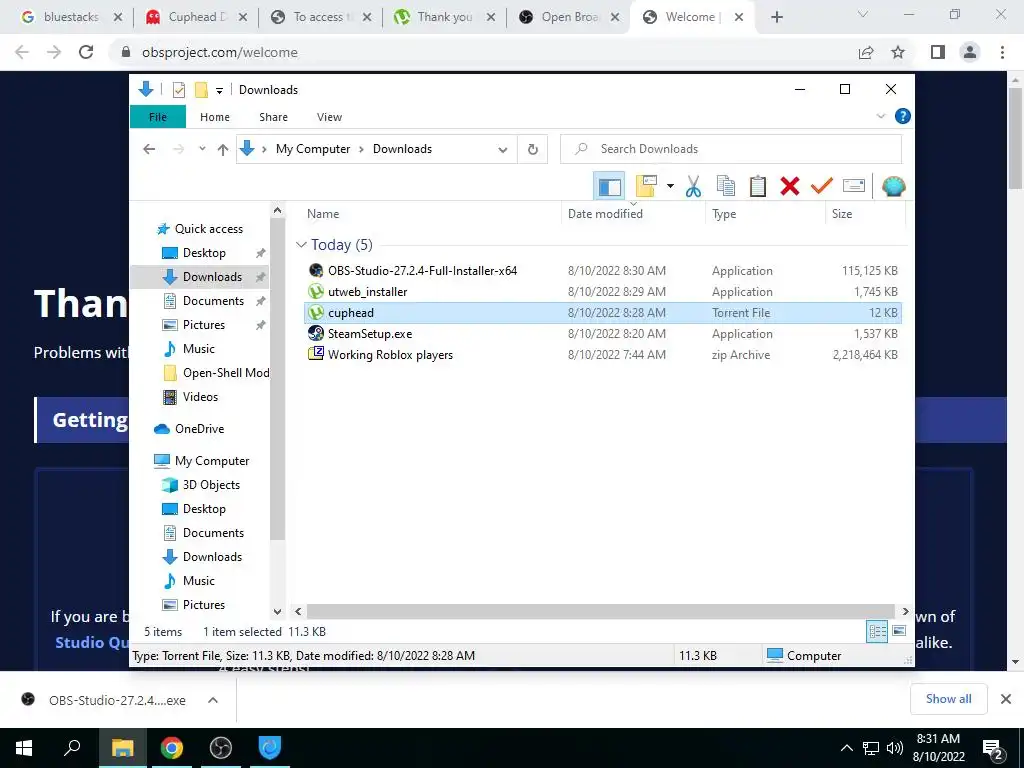Viewport: 1024px width, 768px height.
Task: Expand the ribbon with the chevron
Action: pyautogui.click(x=880, y=116)
